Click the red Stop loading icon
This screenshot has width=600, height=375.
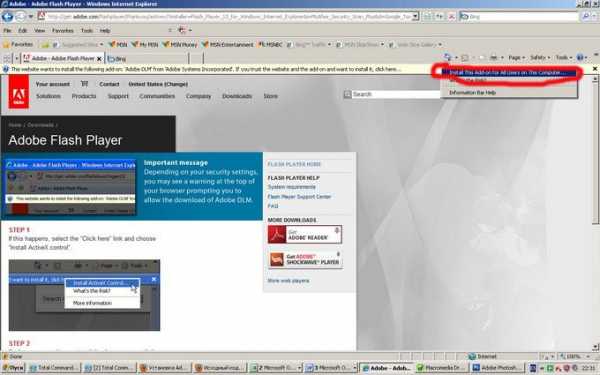click(452, 16)
